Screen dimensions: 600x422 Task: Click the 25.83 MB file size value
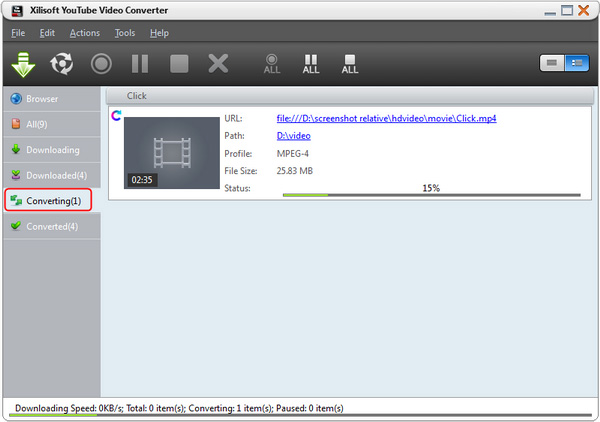point(295,171)
